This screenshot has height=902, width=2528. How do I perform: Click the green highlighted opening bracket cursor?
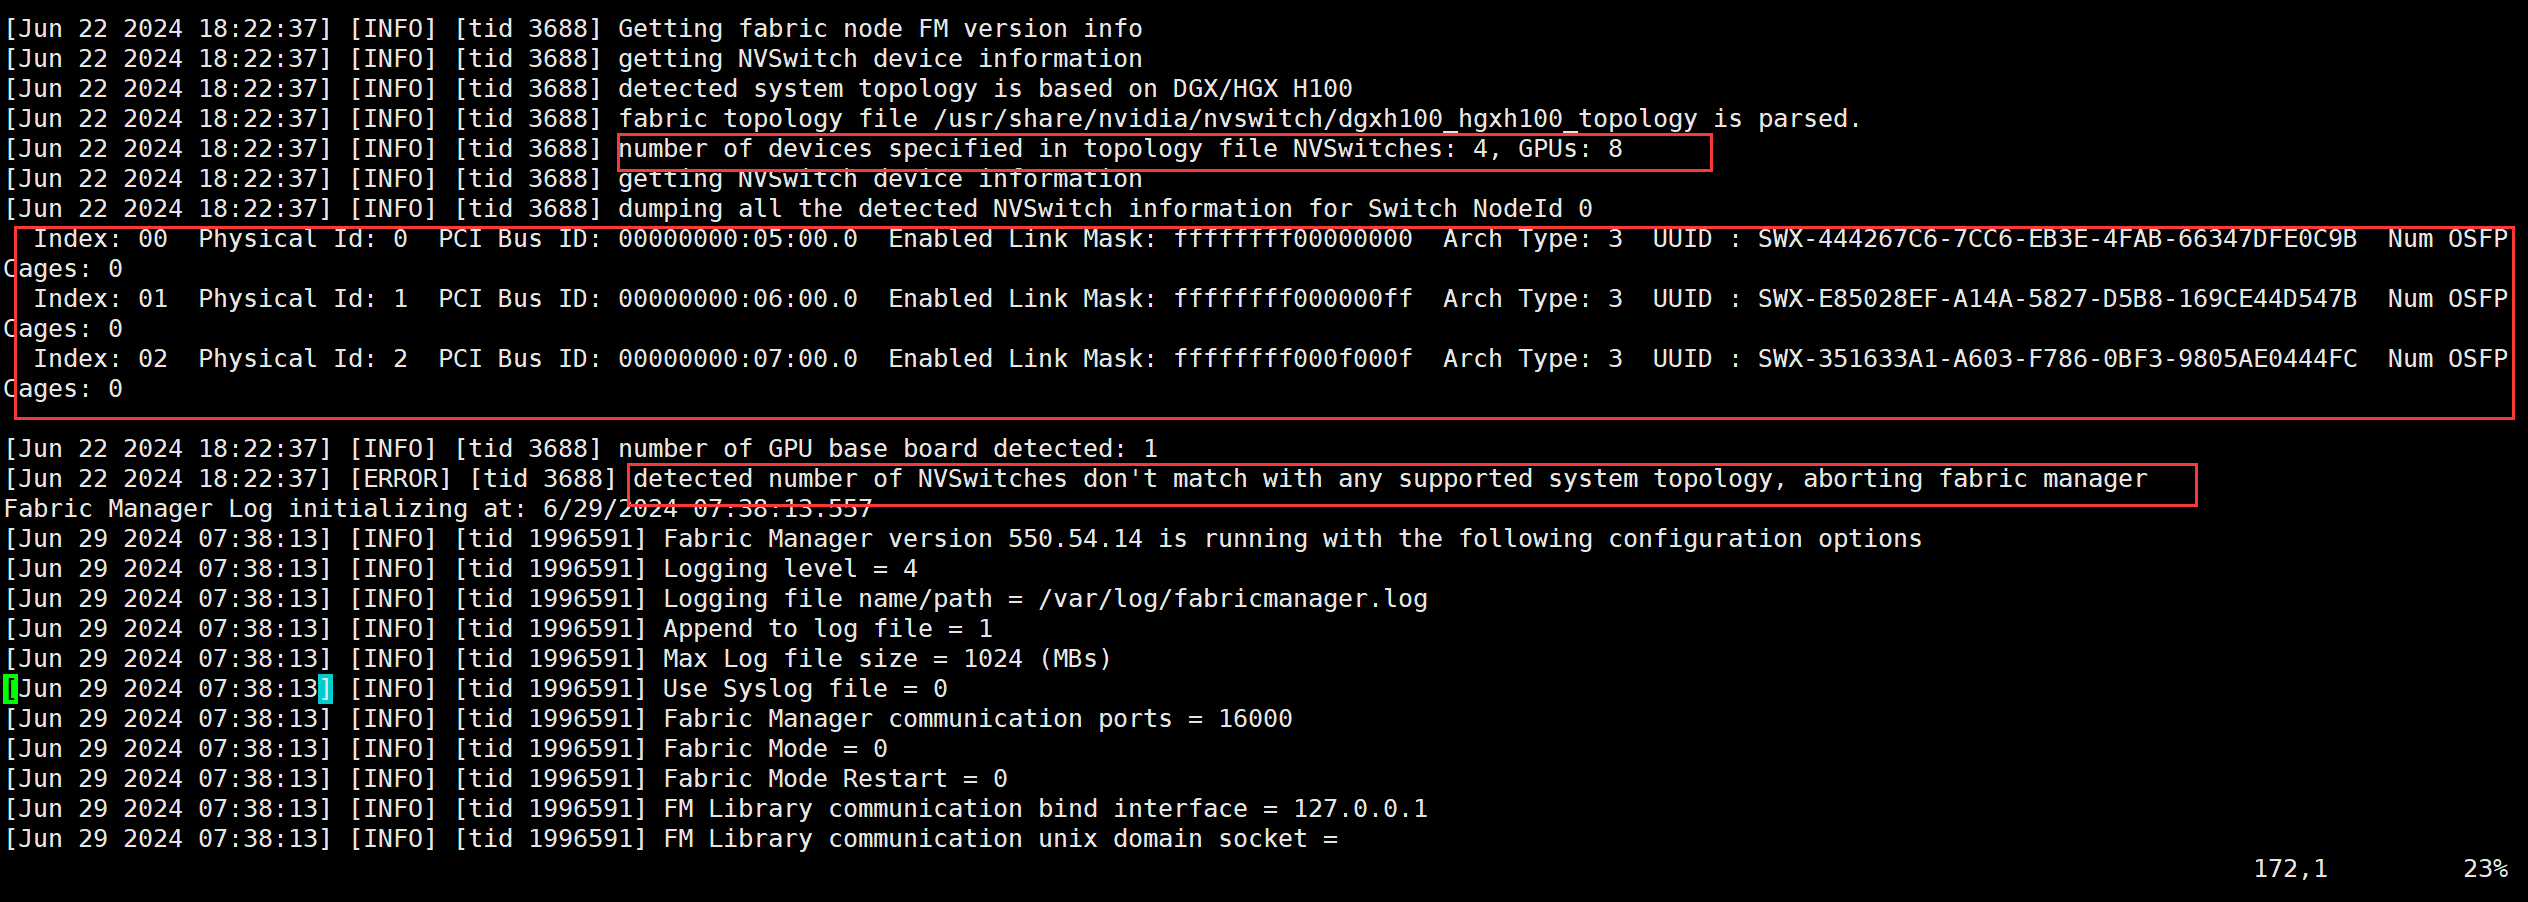pyautogui.click(x=11, y=689)
